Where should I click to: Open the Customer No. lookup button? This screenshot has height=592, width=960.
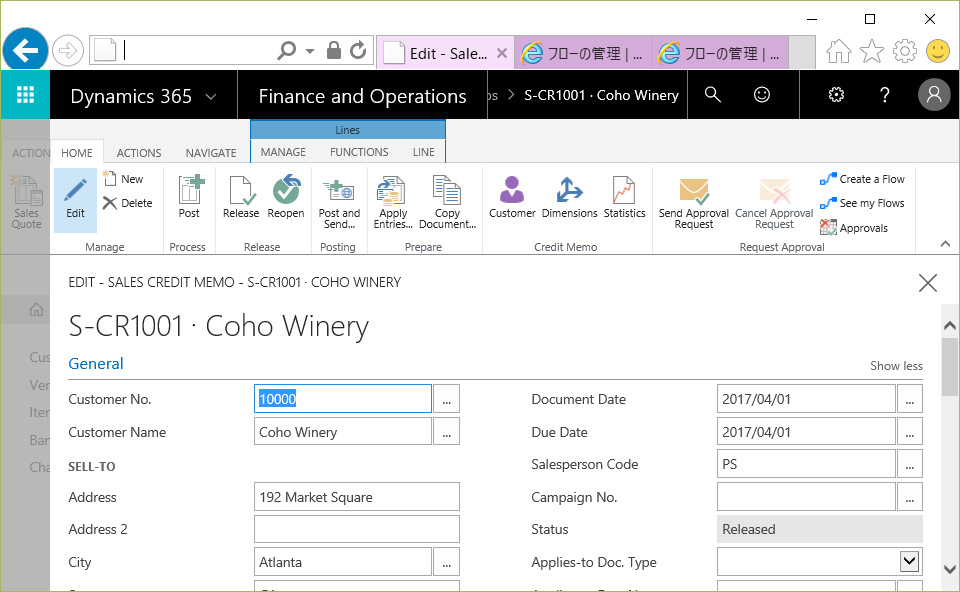[x=446, y=399]
